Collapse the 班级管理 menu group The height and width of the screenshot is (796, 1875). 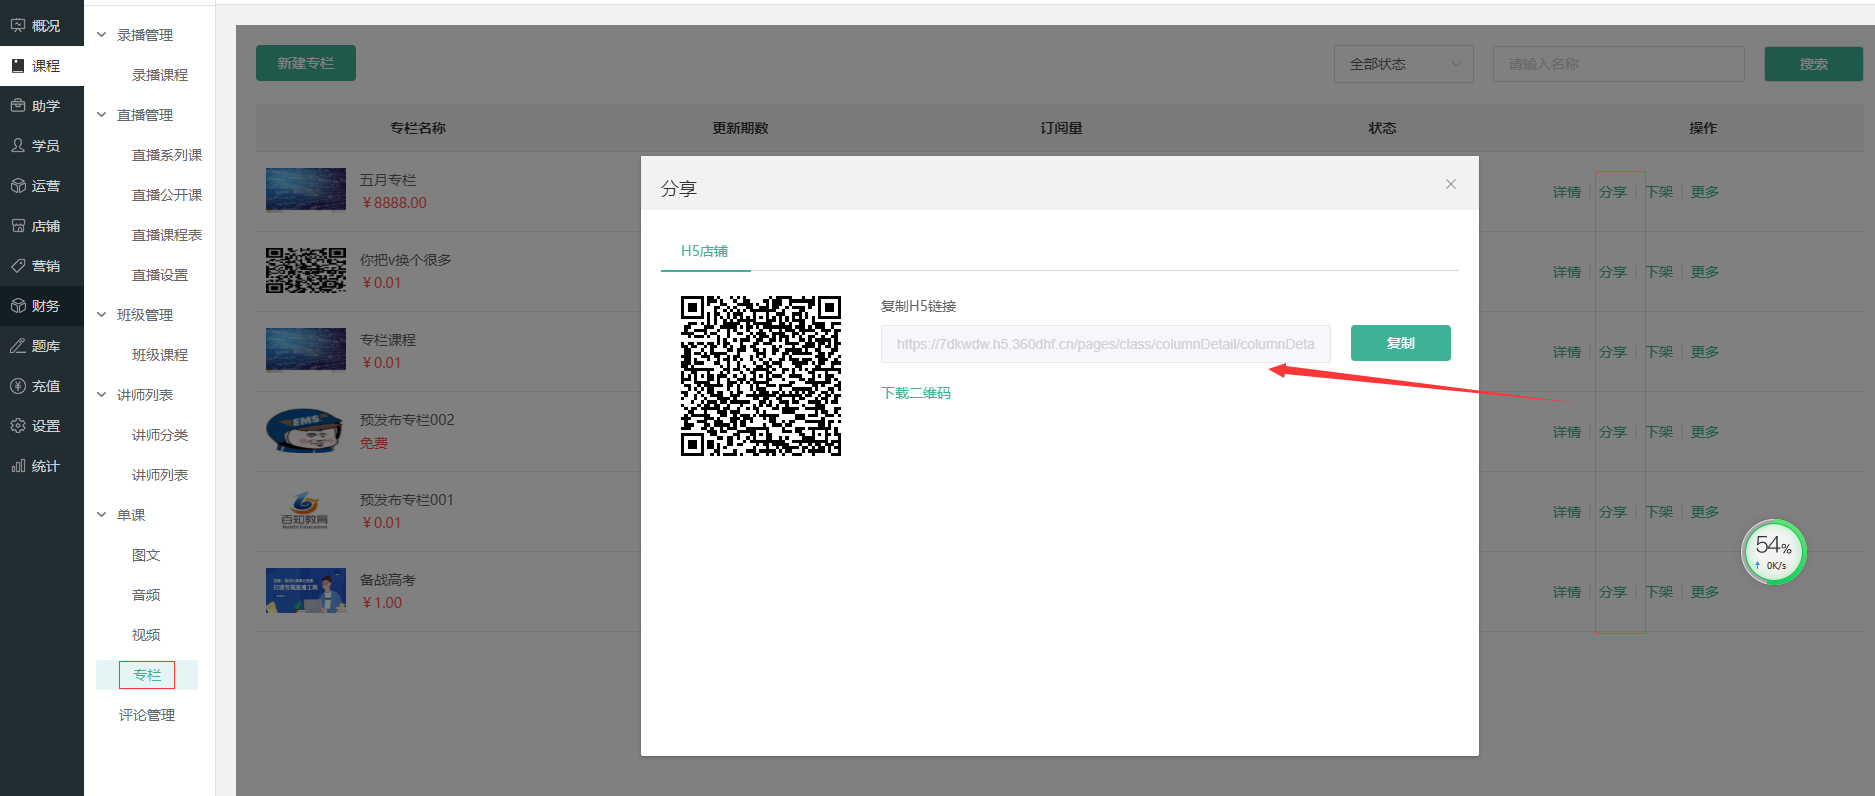pyautogui.click(x=101, y=315)
